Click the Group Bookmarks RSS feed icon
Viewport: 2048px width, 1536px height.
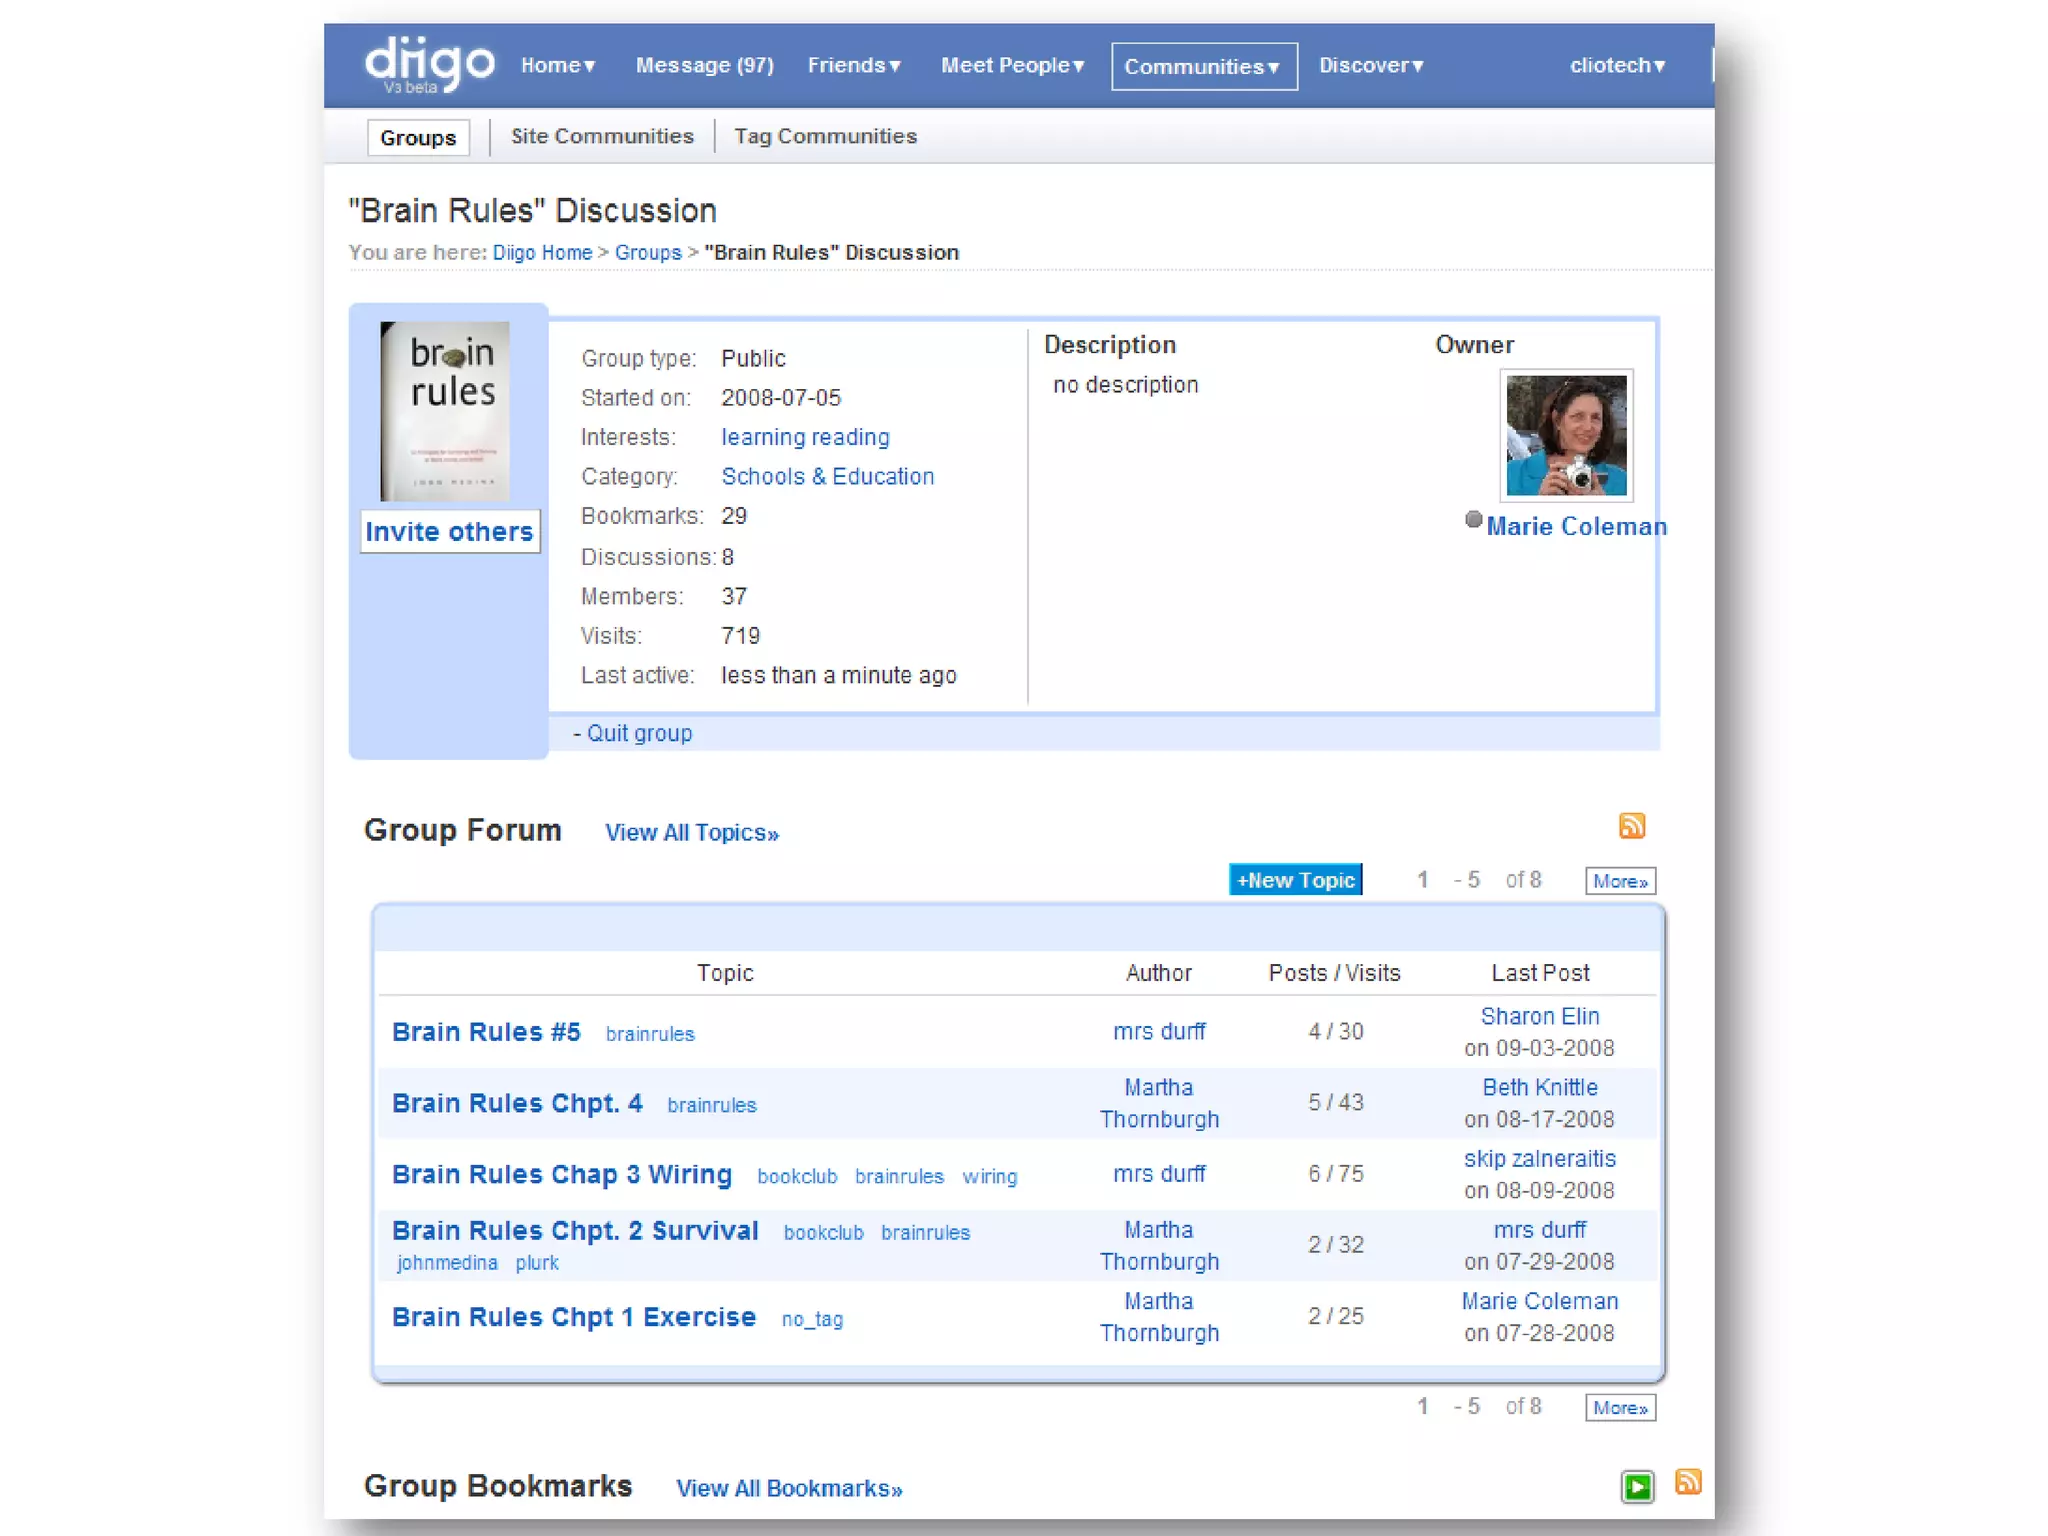(x=1688, y=1482)
